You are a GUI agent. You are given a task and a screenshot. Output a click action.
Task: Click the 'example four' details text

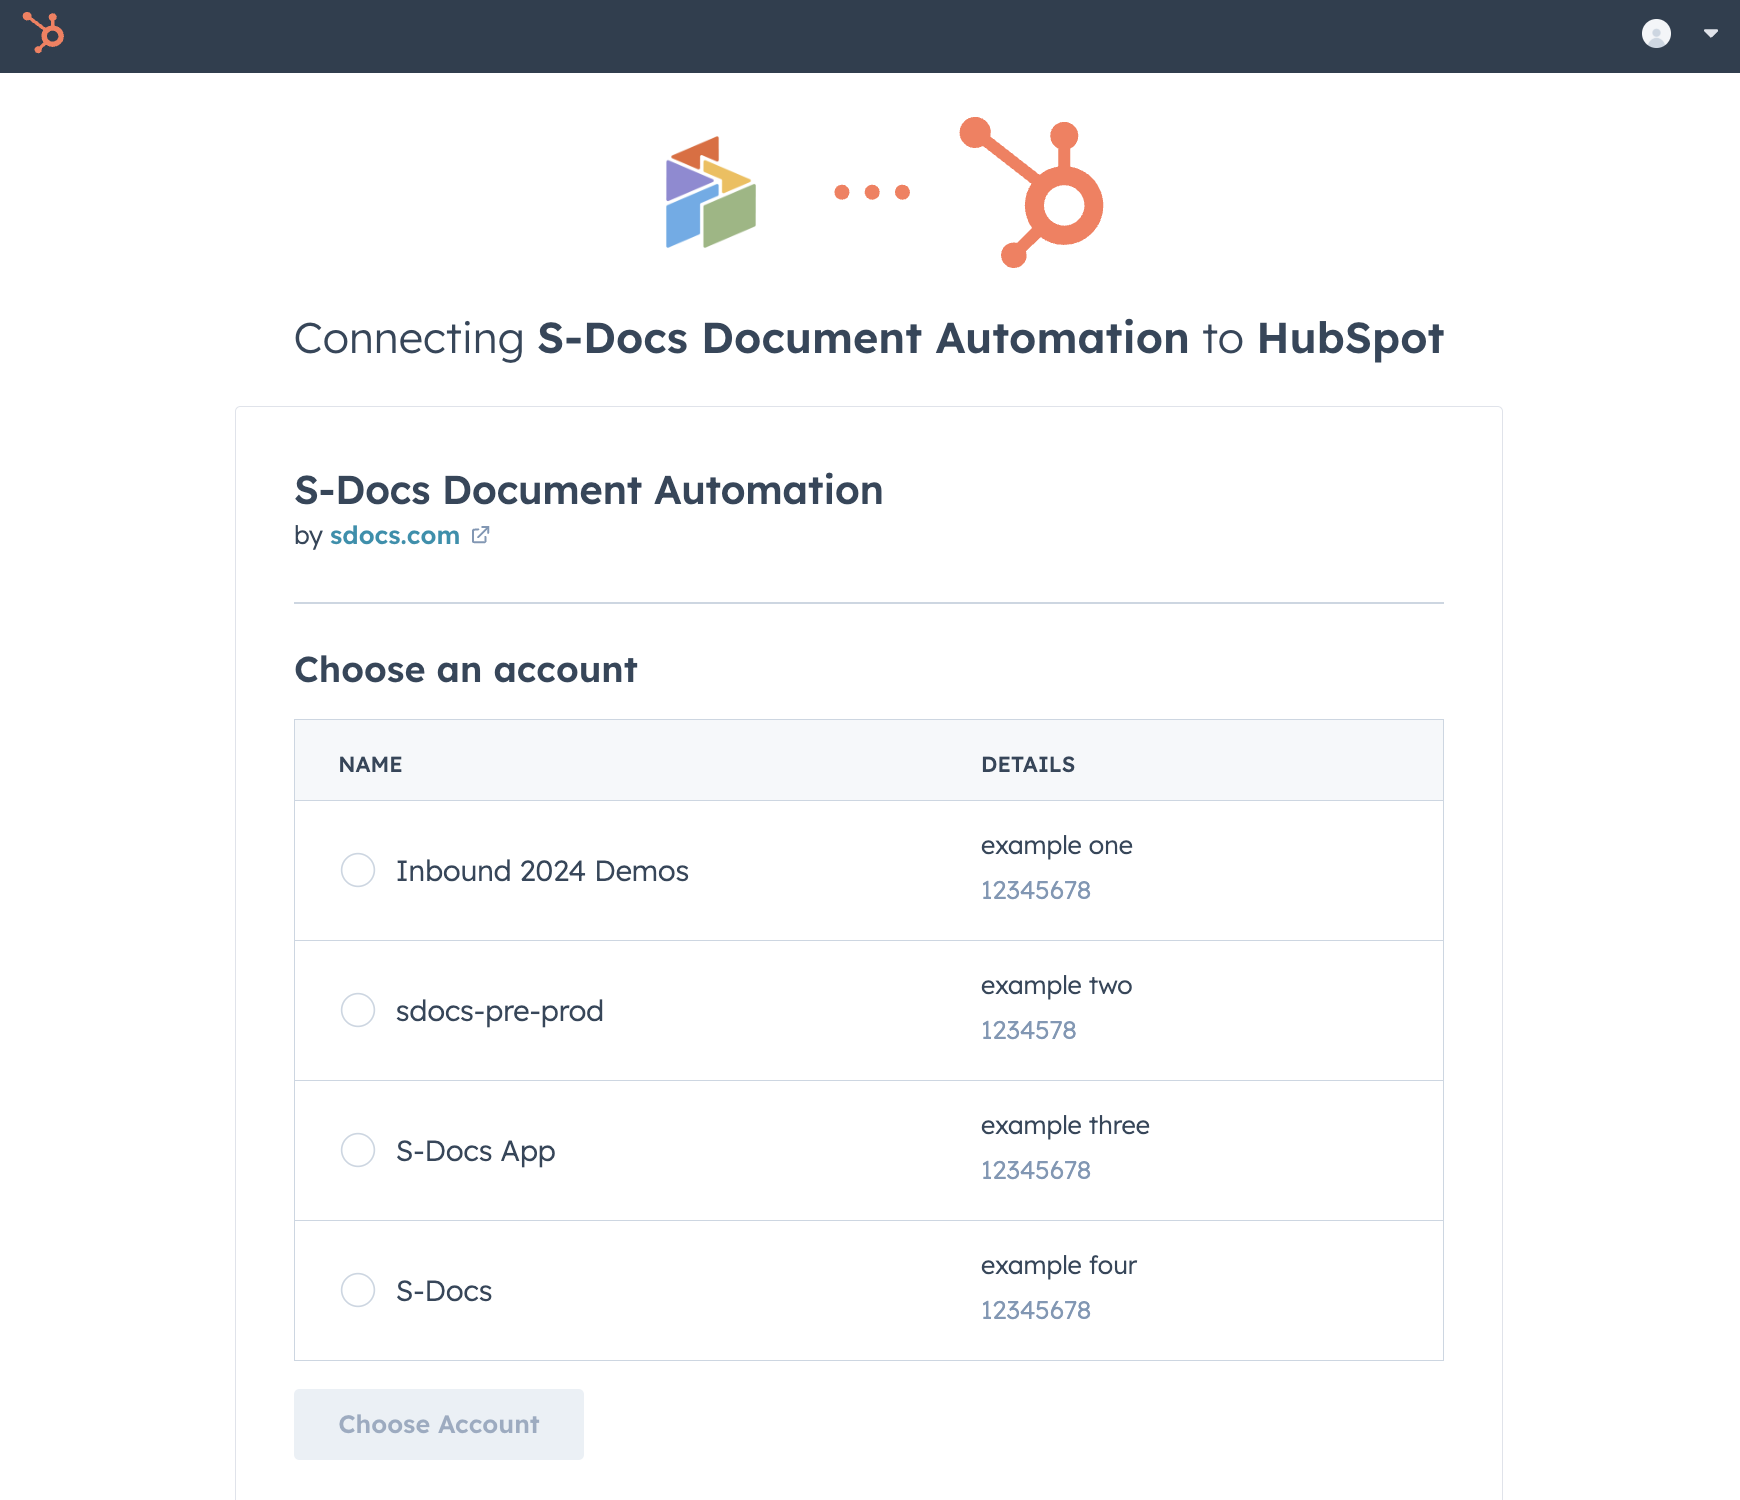[x=1059, y=1265]
